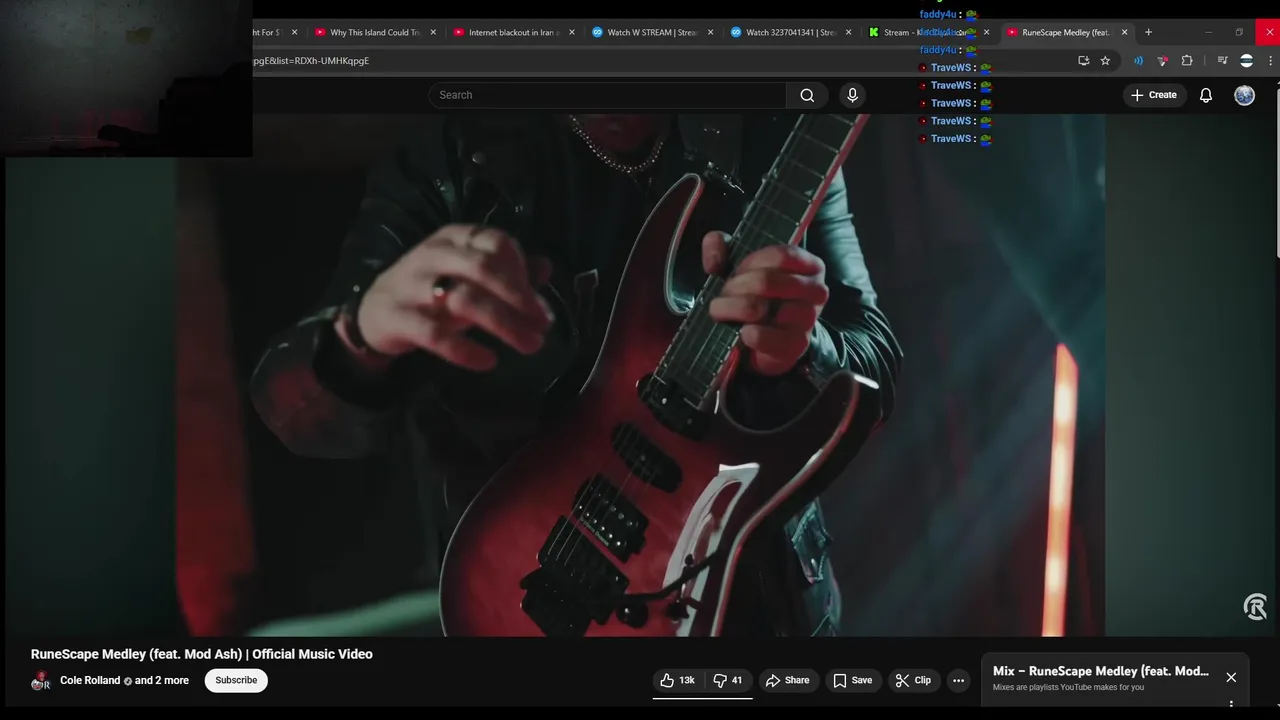Click the video title text

(202, 654)
